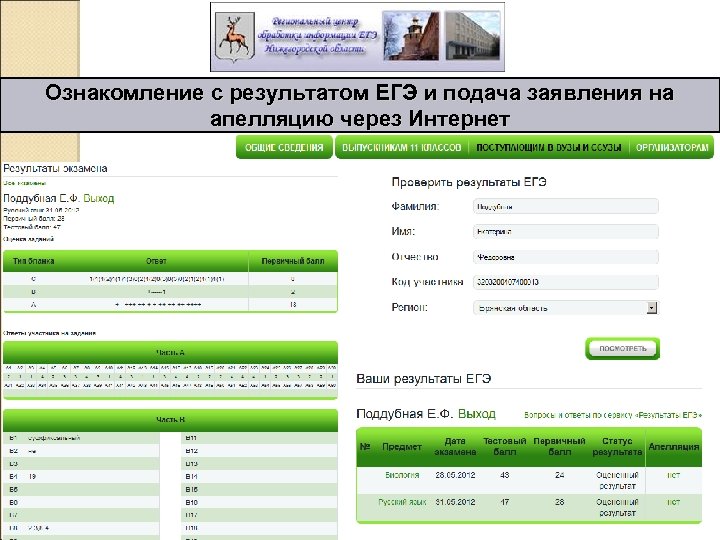Click the date 31.05.2012 cell
This screenshot has width=720, height=540.
[455, 502]
